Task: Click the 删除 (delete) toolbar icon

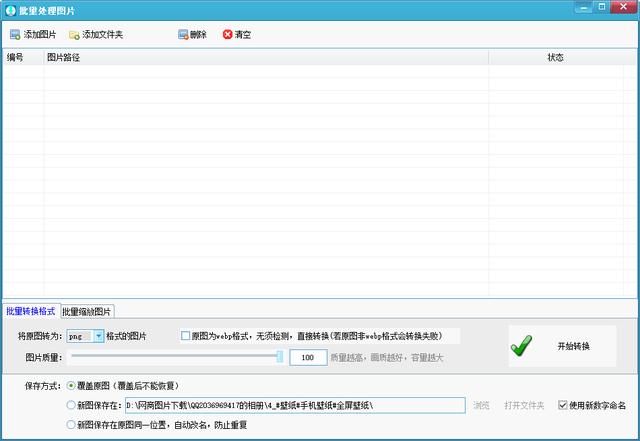Action: pos(183,35)
